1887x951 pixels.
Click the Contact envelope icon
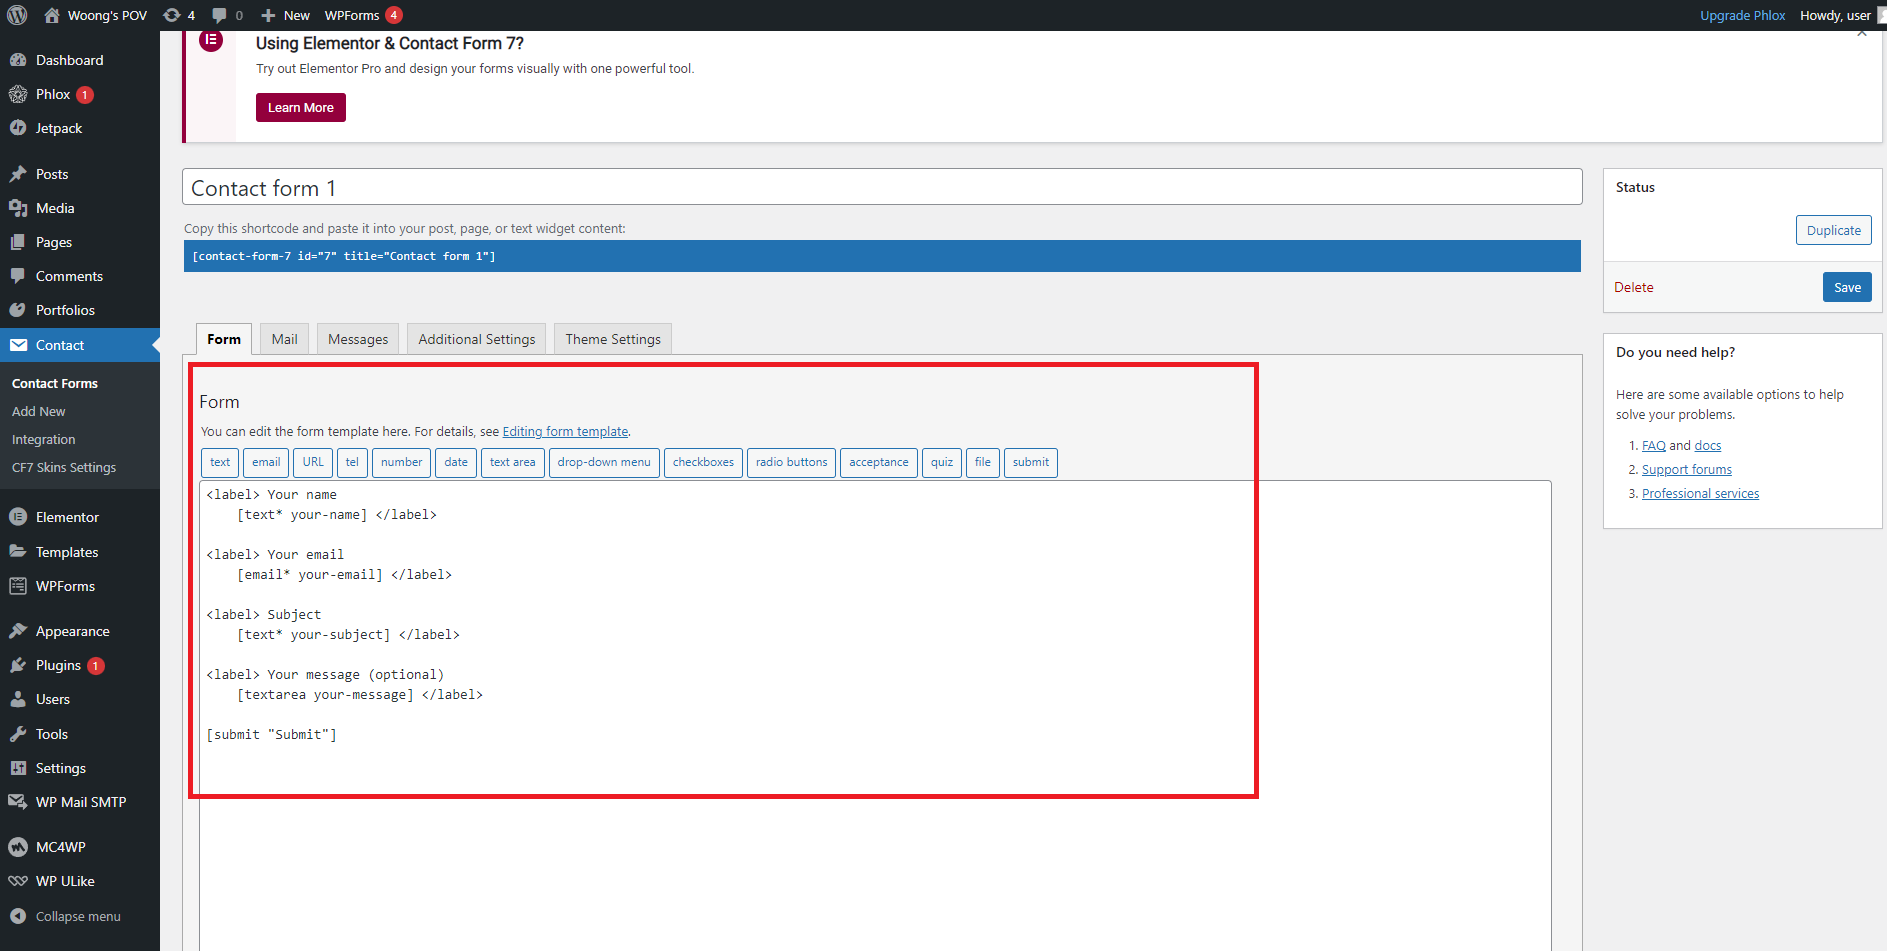click(18, 345)
